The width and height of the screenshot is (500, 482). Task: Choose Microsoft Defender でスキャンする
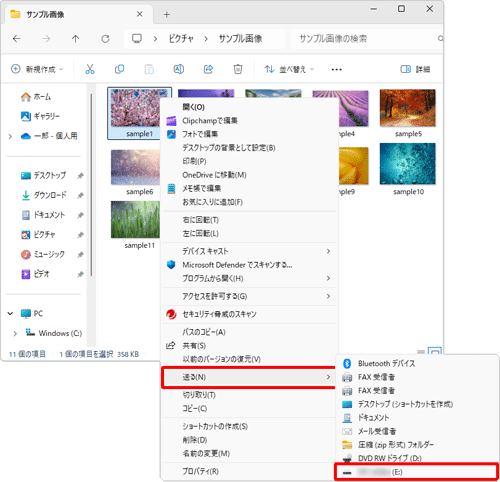(249, 265)
